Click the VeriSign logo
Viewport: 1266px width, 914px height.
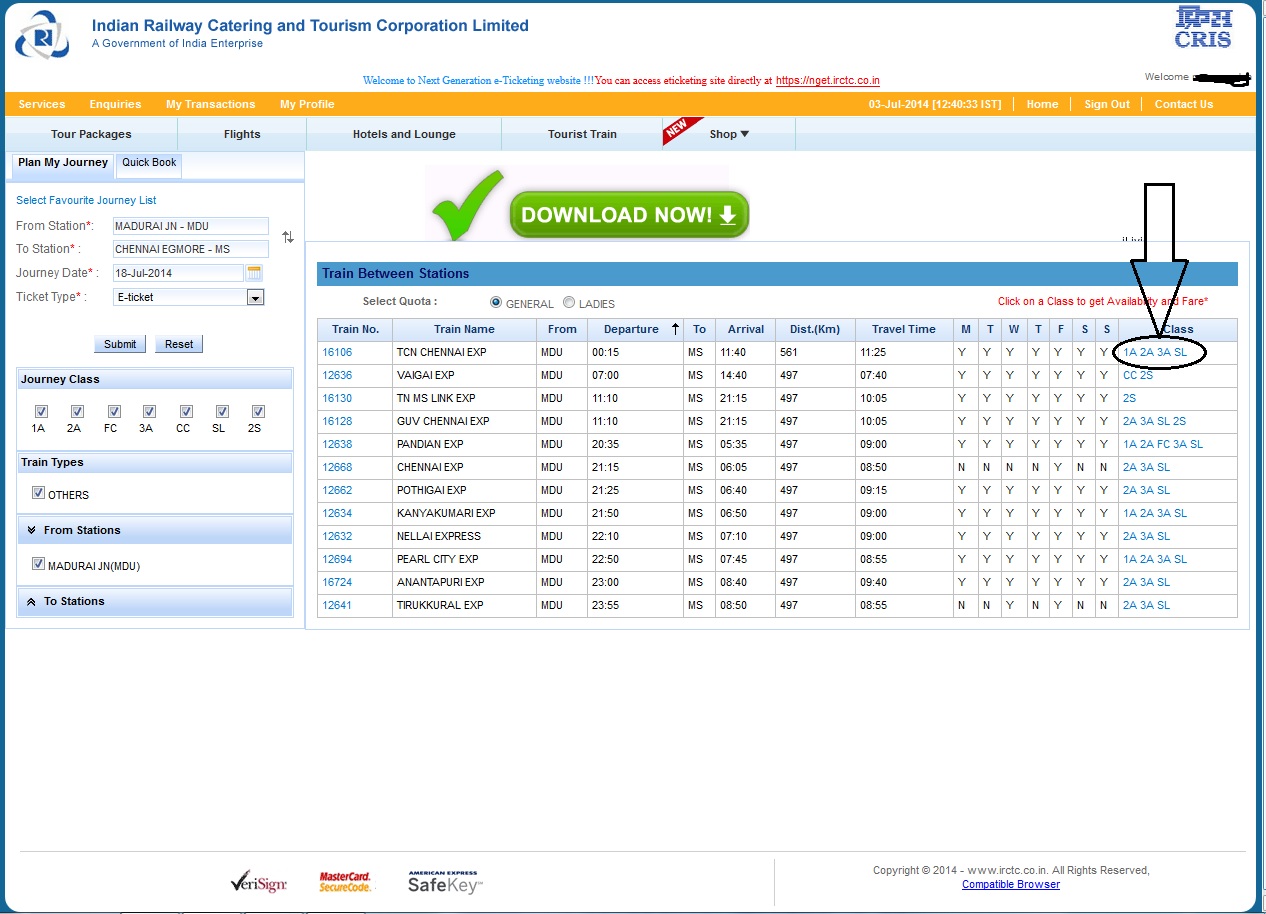coord(258,883)
